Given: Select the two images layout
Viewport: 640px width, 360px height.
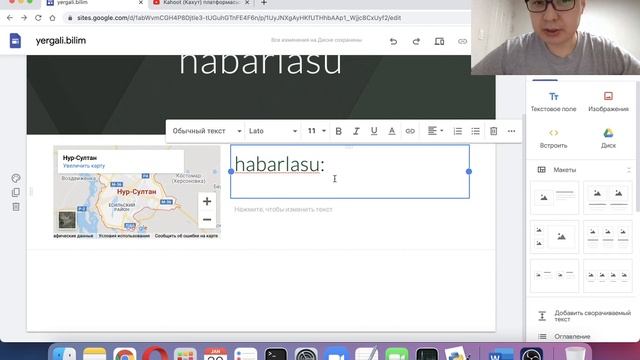Looking at the screenshot, I should [608, 198].
